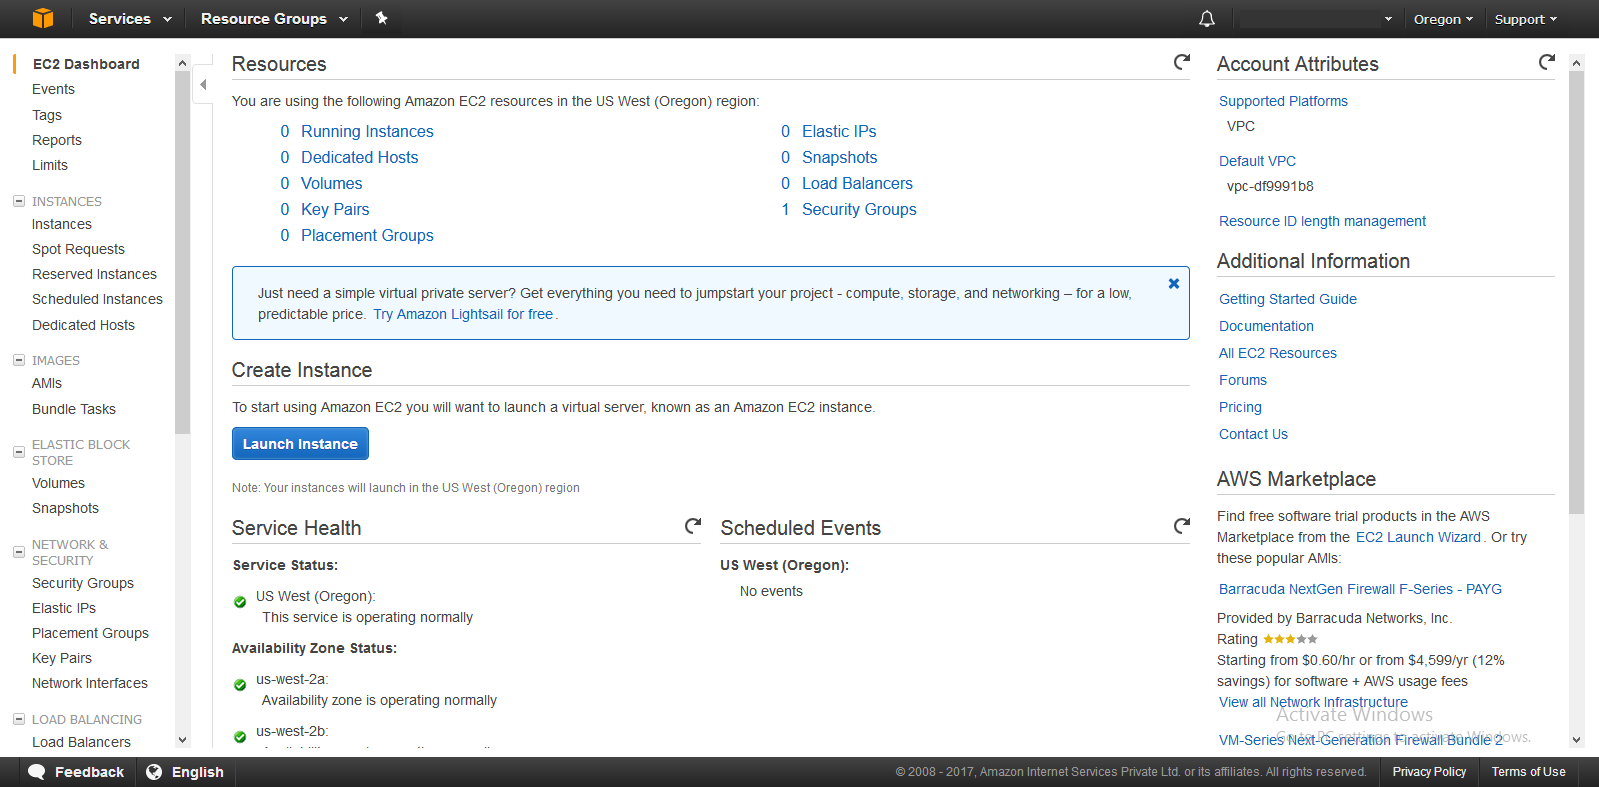This screenshot has width=1599, height=787.
Task: Open the Oregon region dropdown
Action: point(1443,19)
